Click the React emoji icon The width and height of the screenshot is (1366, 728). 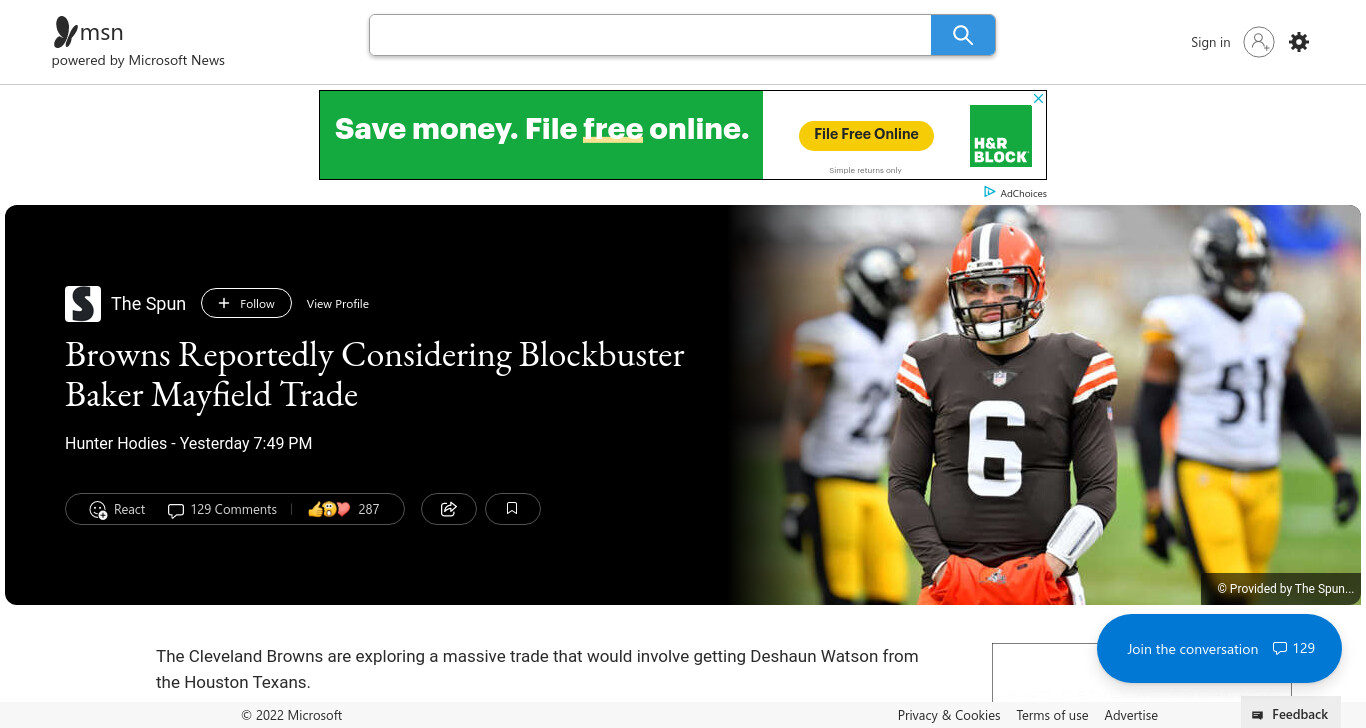[x=98, y=510]
